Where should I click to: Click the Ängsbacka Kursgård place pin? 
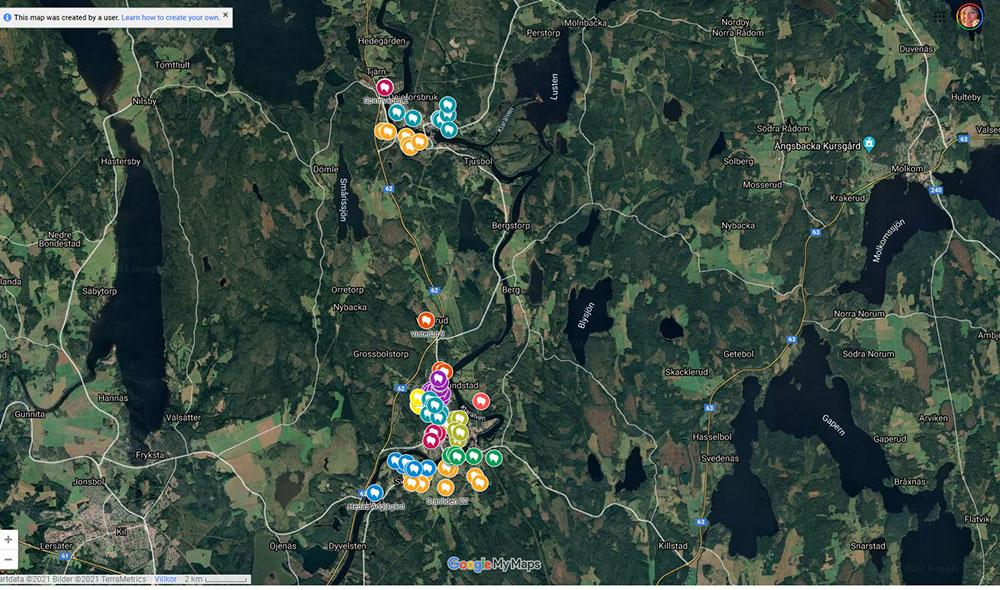[x=870, y=142]
